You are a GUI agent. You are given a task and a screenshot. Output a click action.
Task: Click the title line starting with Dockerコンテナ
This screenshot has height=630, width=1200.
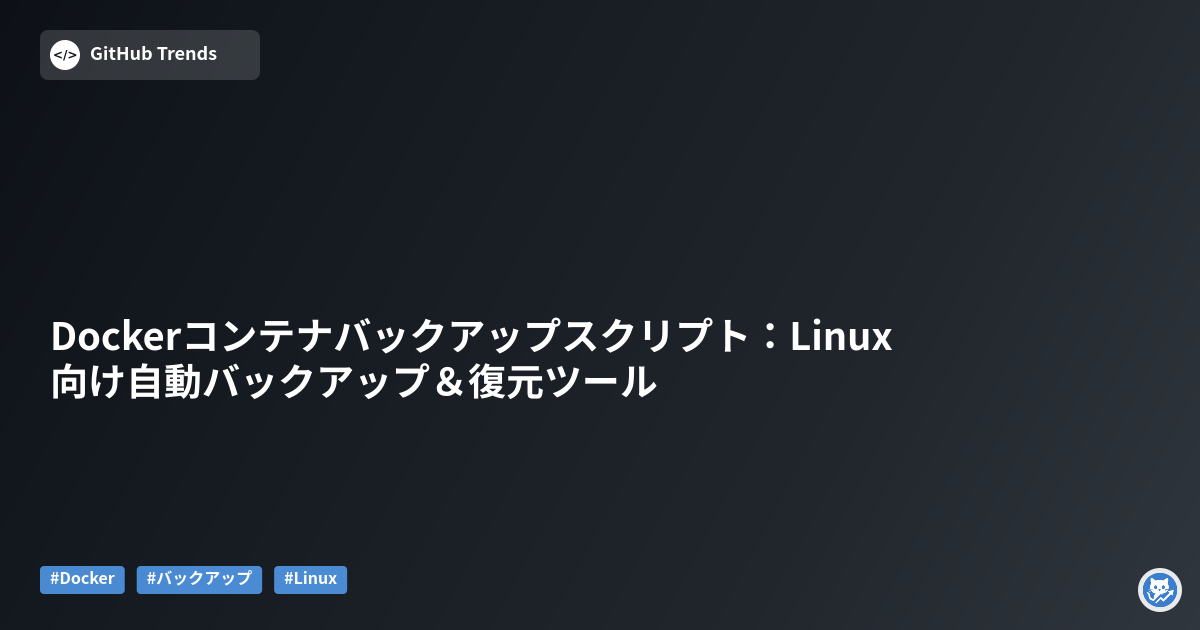pos(471,337)
